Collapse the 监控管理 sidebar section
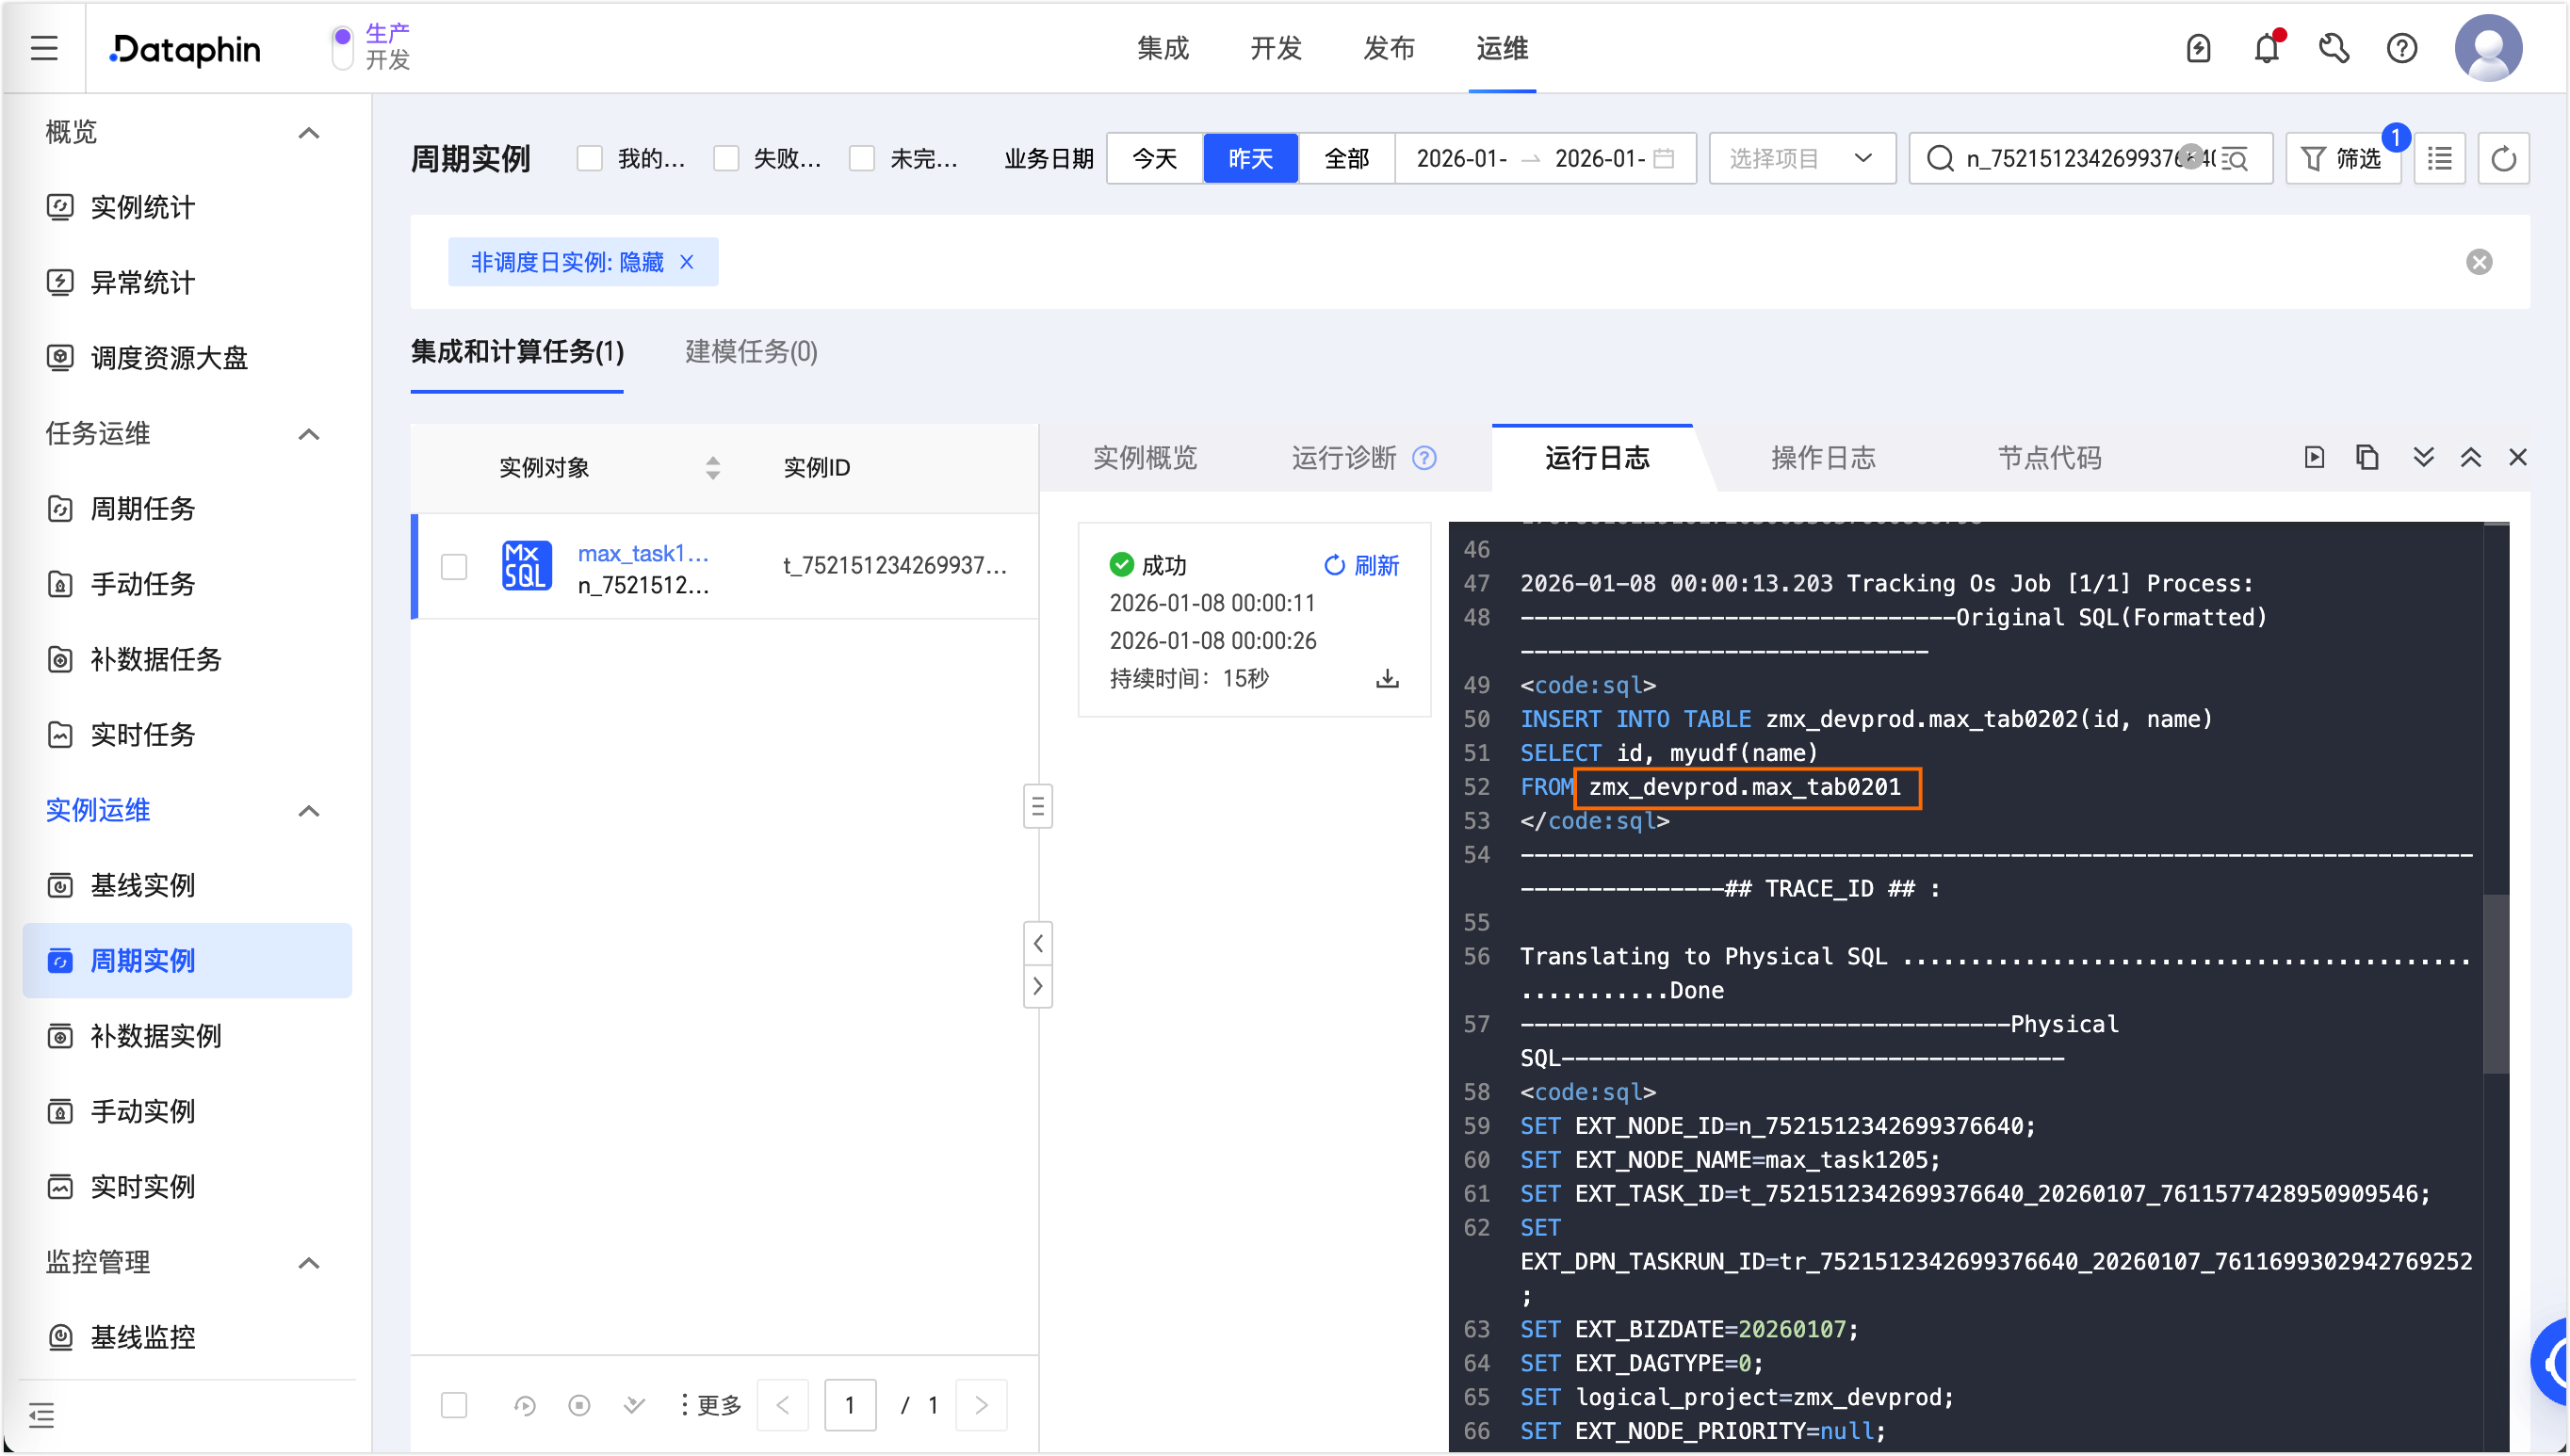This screenshot has height=1456, width=2570. (309, 1263)
